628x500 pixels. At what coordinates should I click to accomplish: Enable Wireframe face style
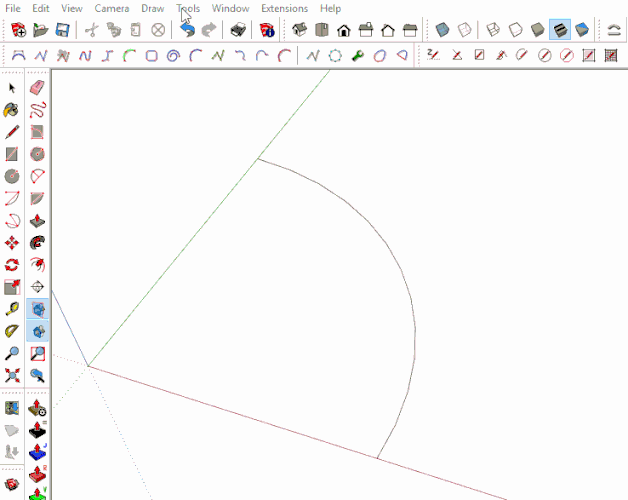(493, 30)
